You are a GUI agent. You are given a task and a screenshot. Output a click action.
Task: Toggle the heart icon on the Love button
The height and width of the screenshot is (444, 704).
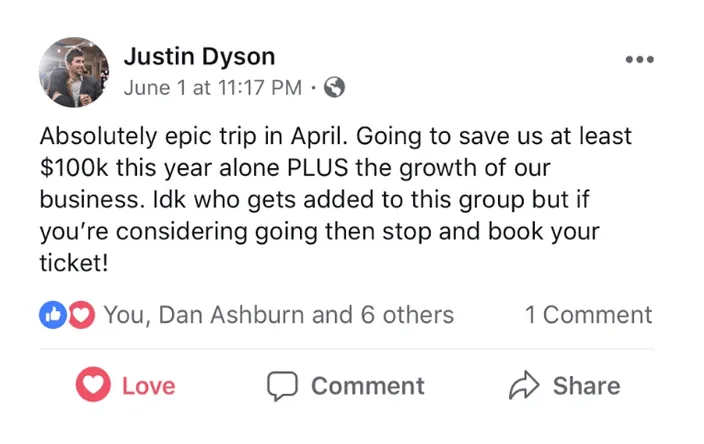[x=93, y=386]
